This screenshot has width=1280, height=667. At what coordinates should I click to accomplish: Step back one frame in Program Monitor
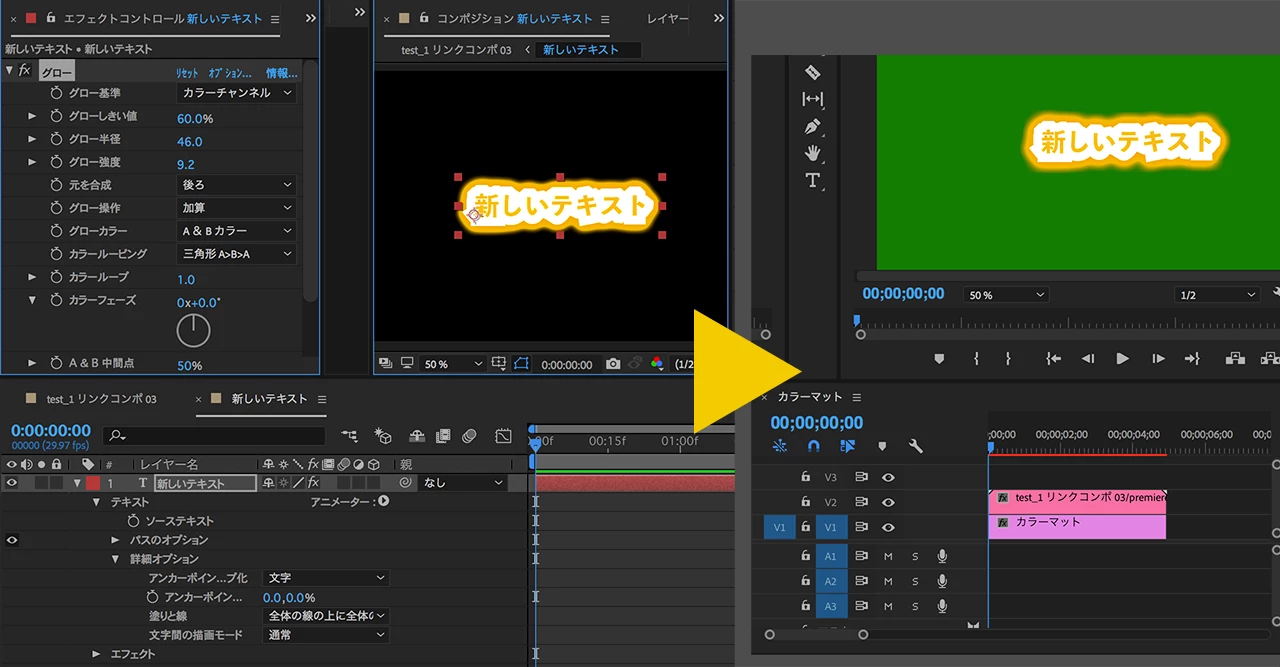1088,358
